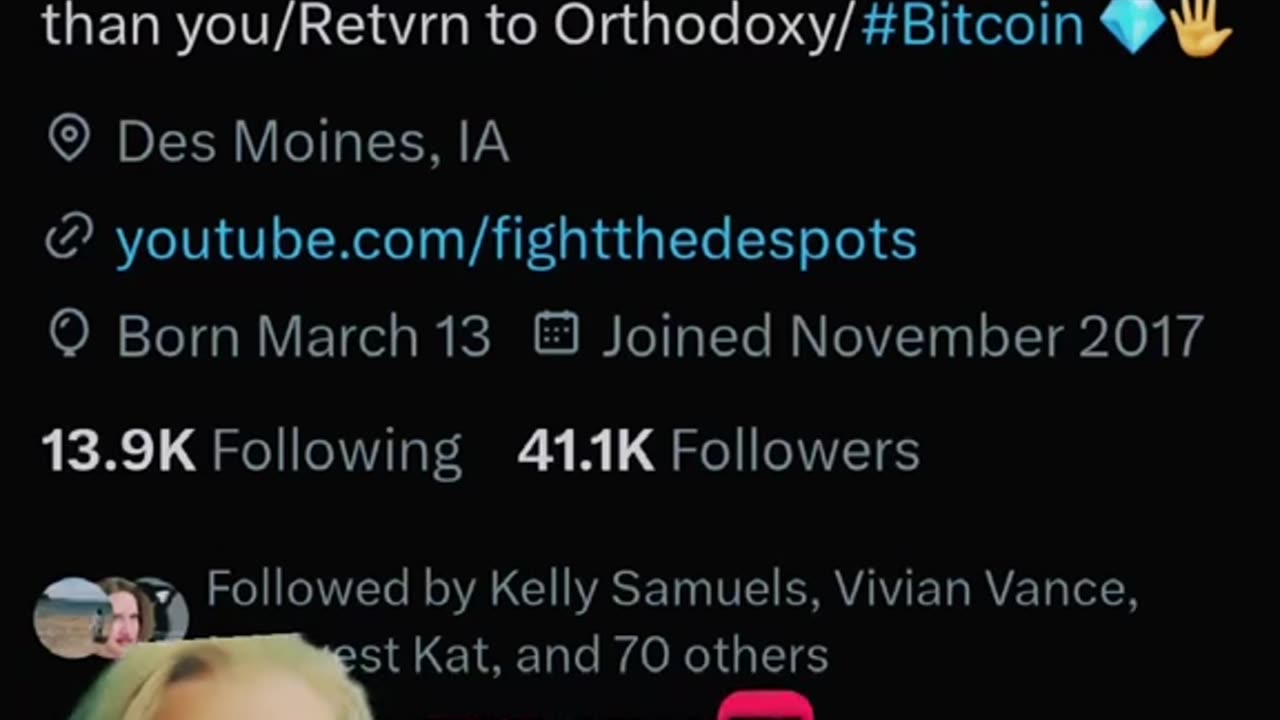1280x720 pixels.
Task: Open the #Bitcoin hashtag
Action: [x=972, y=25]
